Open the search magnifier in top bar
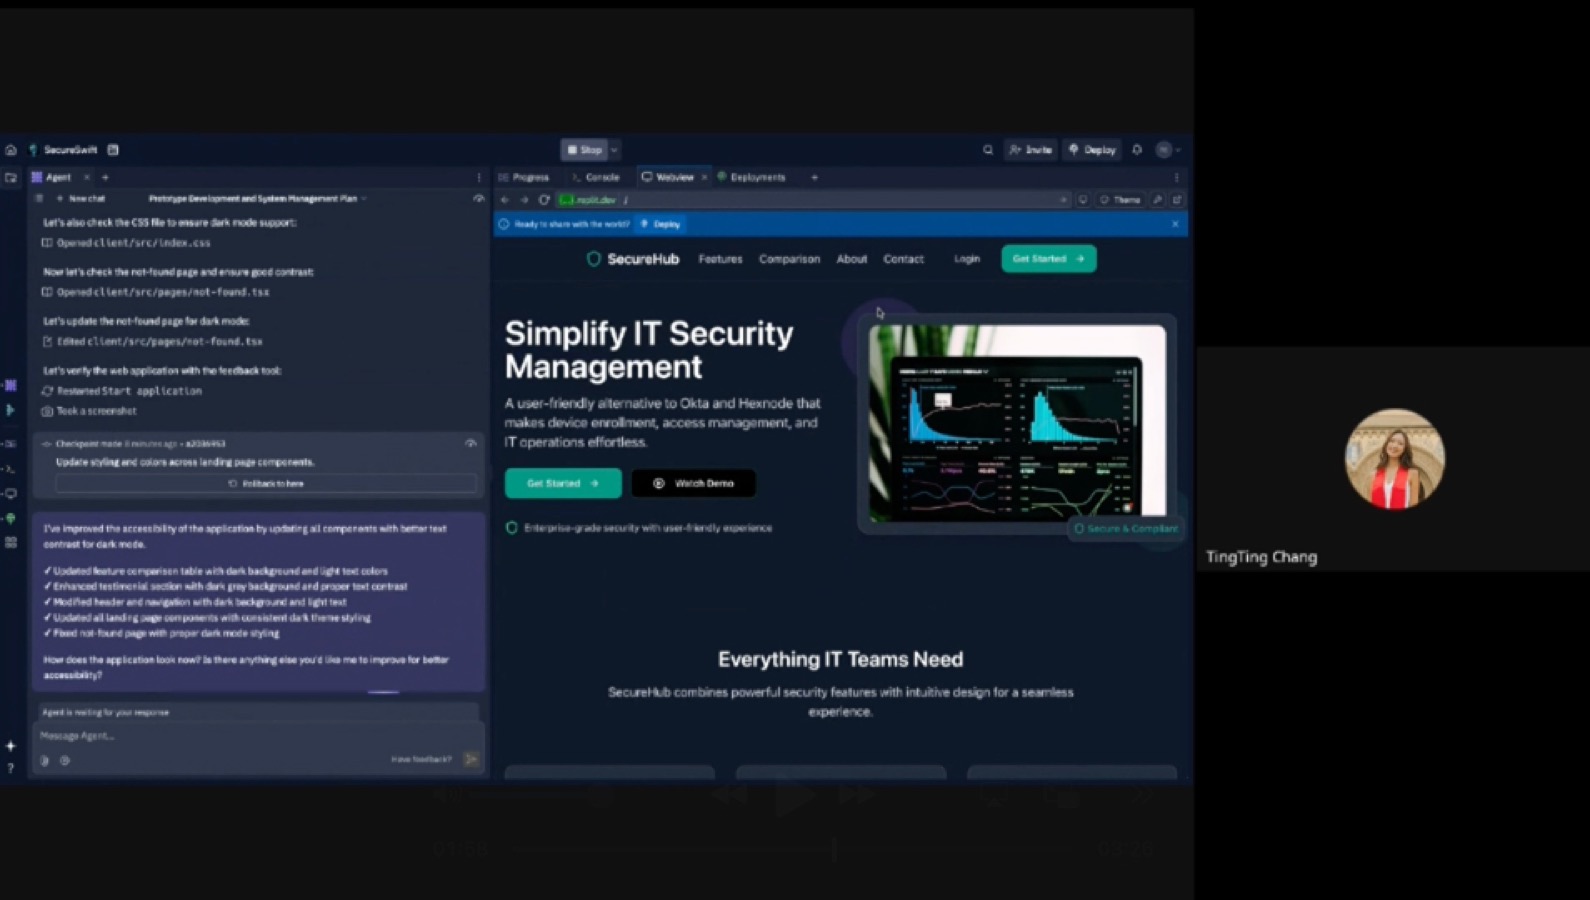Screen dimensions: 1590x900 988,150
